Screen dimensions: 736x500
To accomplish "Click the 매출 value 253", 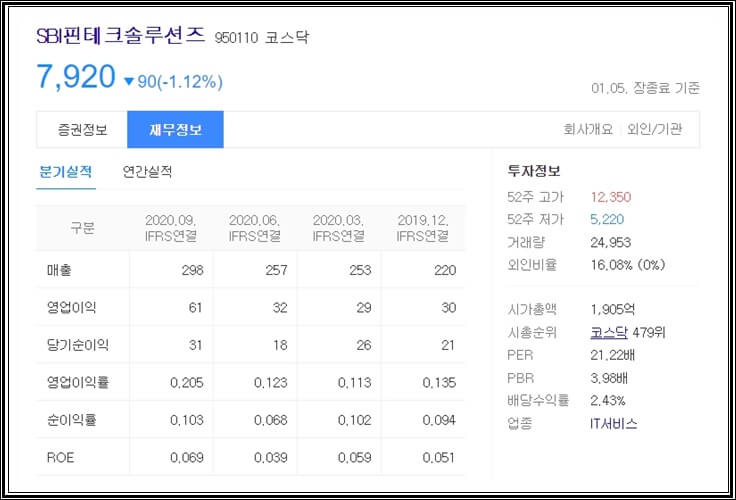I will pos(360,270).
